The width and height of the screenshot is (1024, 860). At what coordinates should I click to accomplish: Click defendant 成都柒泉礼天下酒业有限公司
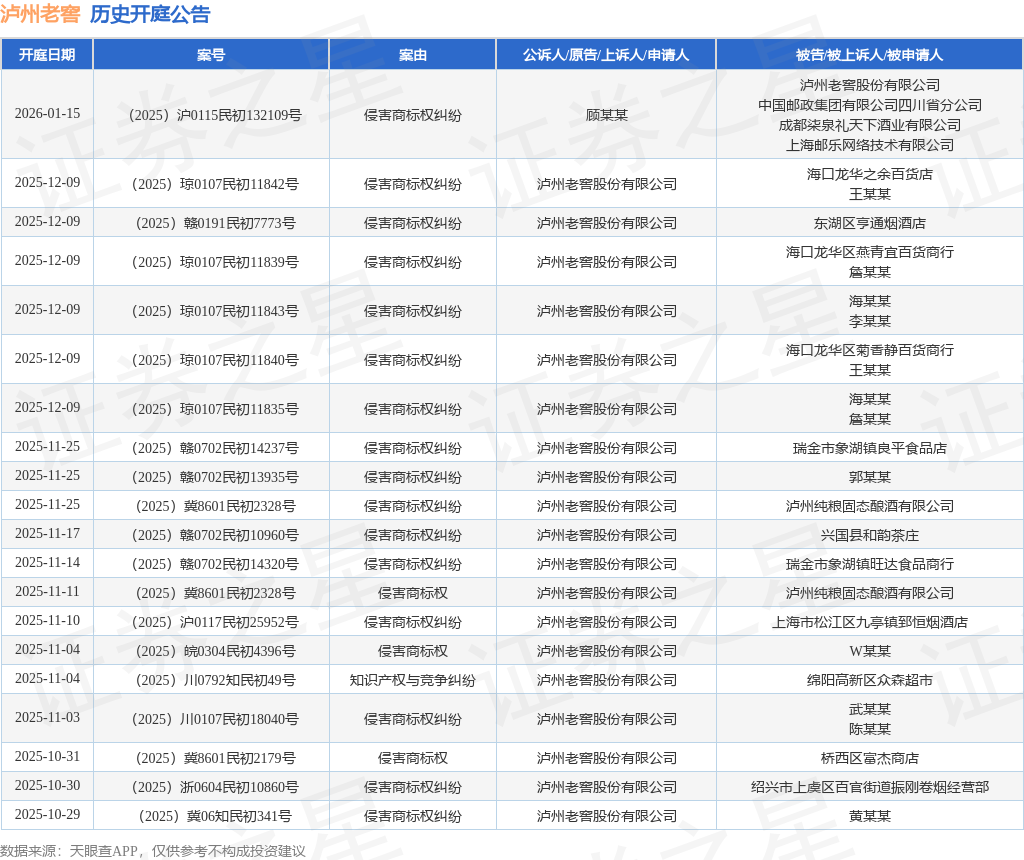(x=870, y=125)
